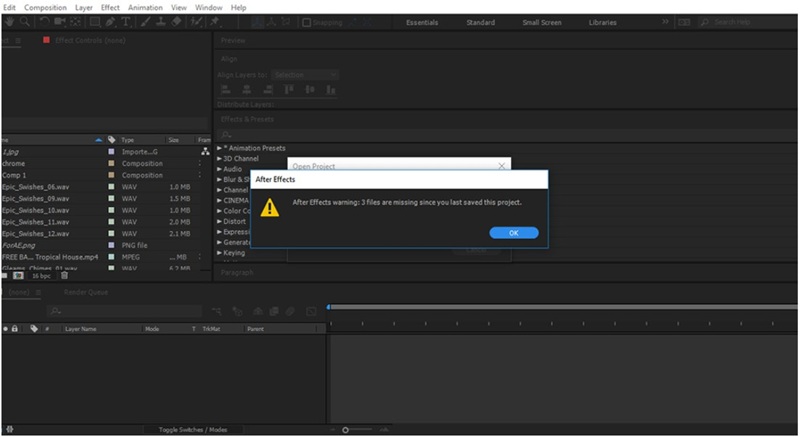Image resolution: width=800 pixels, height=437 pixels.
Task: Click the label tag column icon in Project panel
Action: pos(111,140)
